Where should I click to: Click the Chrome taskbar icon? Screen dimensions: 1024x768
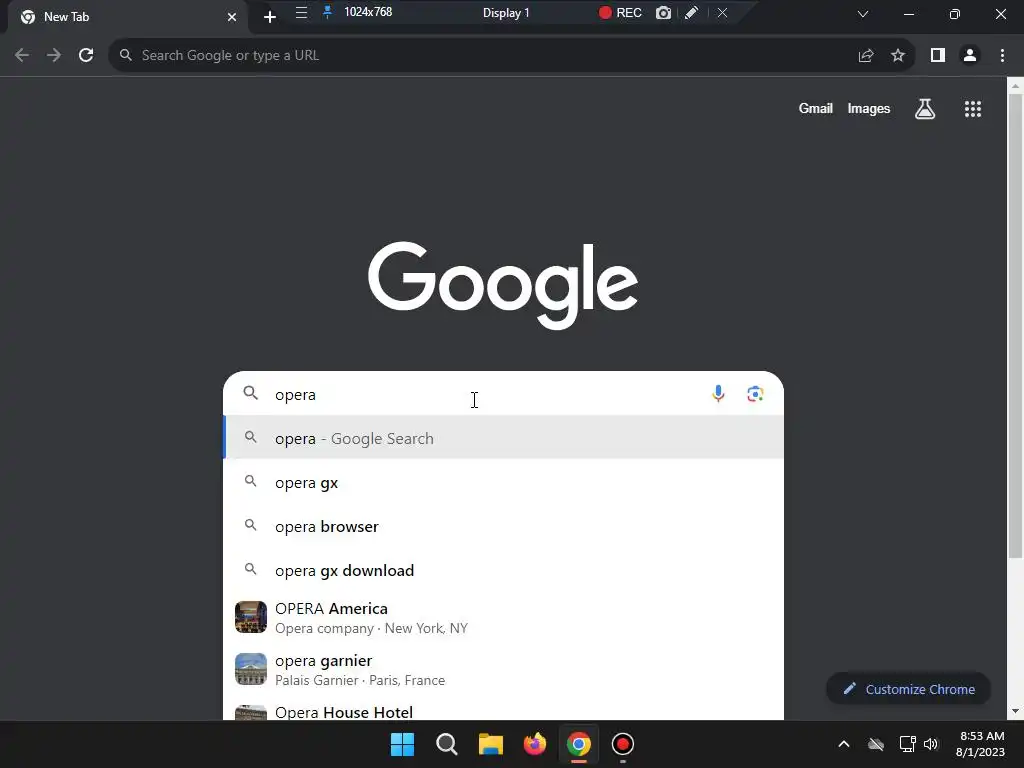[579, 744]
